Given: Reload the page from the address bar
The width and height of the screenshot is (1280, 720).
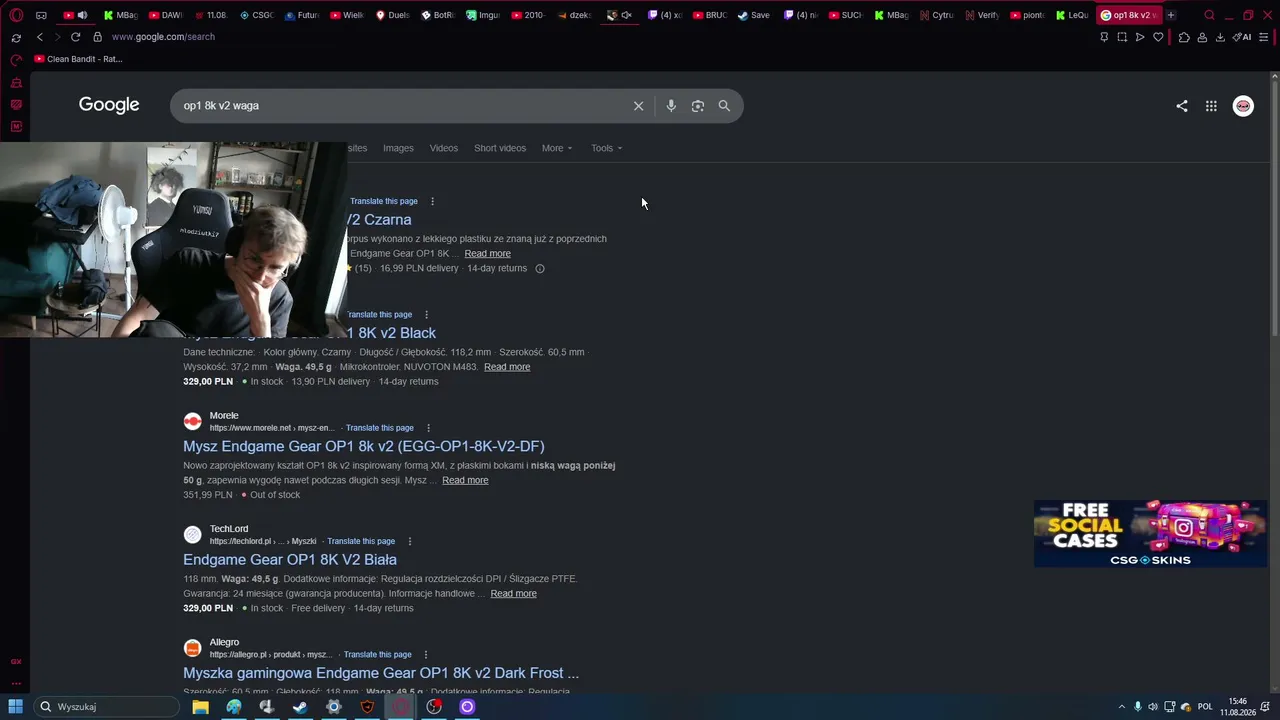Looking at the screenshot, I should tap(75, 37).
